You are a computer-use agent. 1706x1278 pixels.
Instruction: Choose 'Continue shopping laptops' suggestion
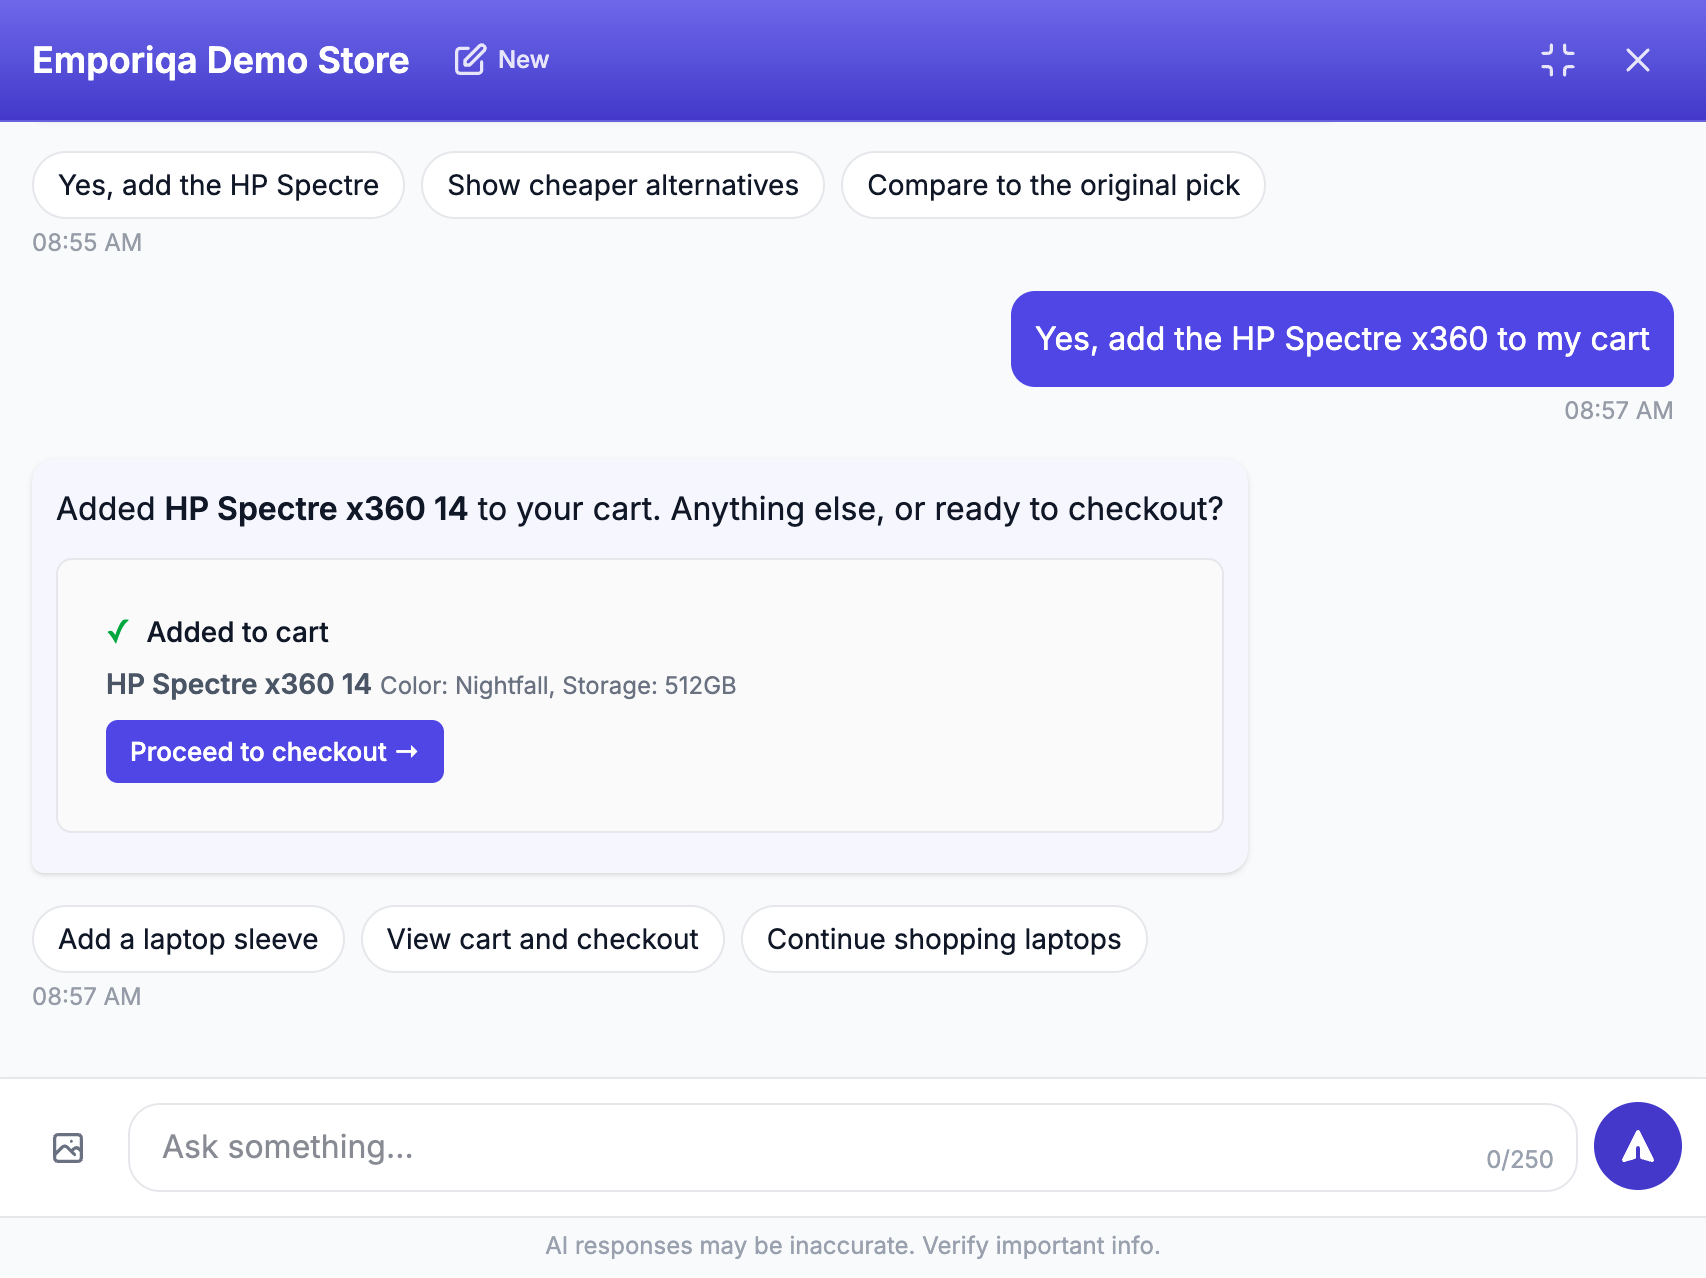point(944,939)
